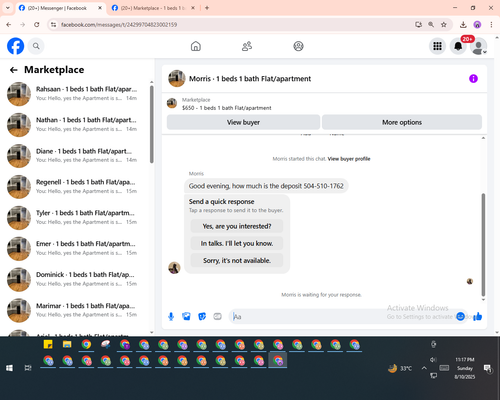Go to the Home feed icon
500x400 pixels.
coord(196,46)
